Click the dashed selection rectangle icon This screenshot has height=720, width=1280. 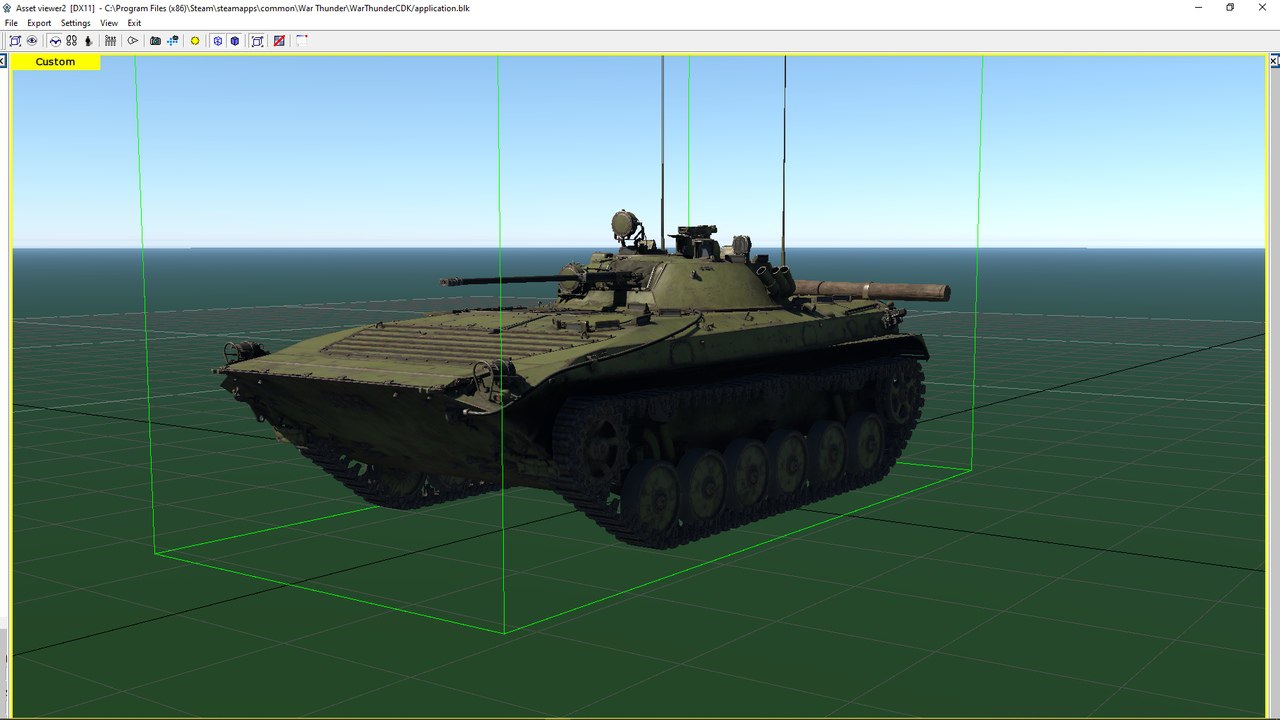[301, 41]
